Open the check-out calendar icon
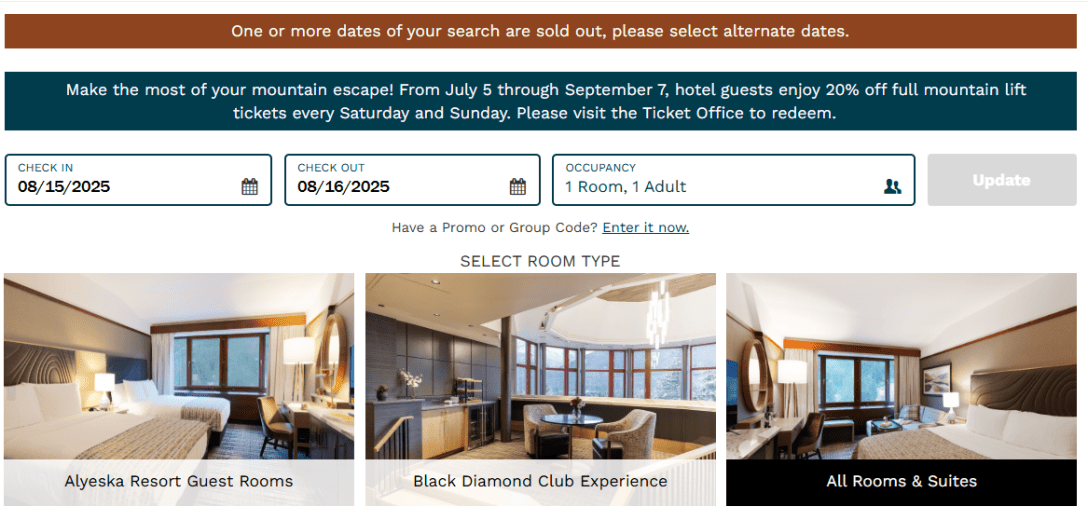 pos(518,186)
